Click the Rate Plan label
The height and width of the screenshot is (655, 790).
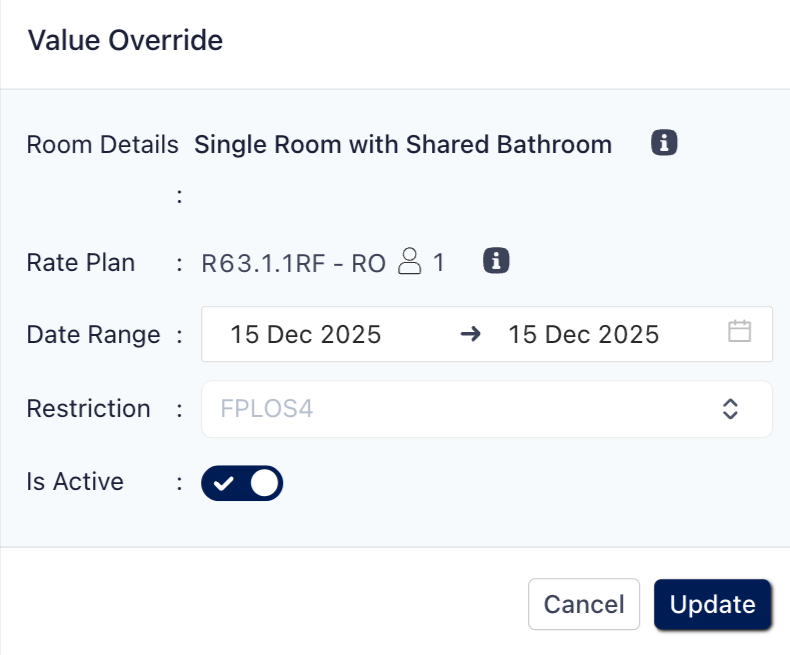click(x=80, y=263)
